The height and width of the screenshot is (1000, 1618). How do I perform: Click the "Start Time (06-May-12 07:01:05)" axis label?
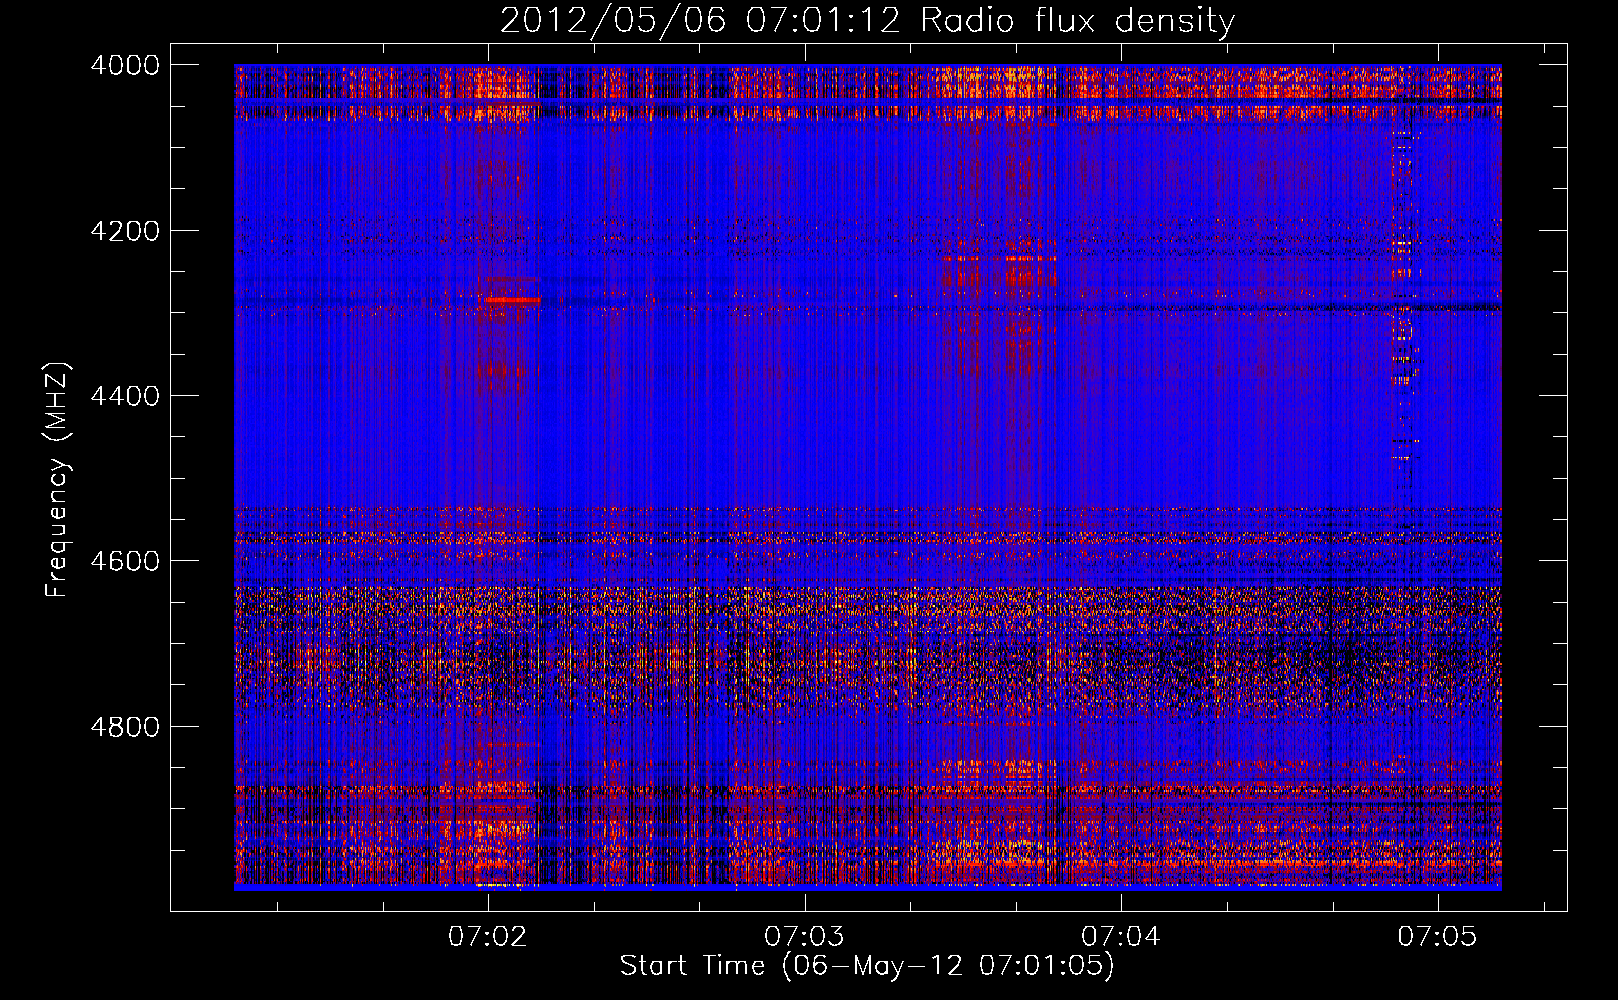867,966
